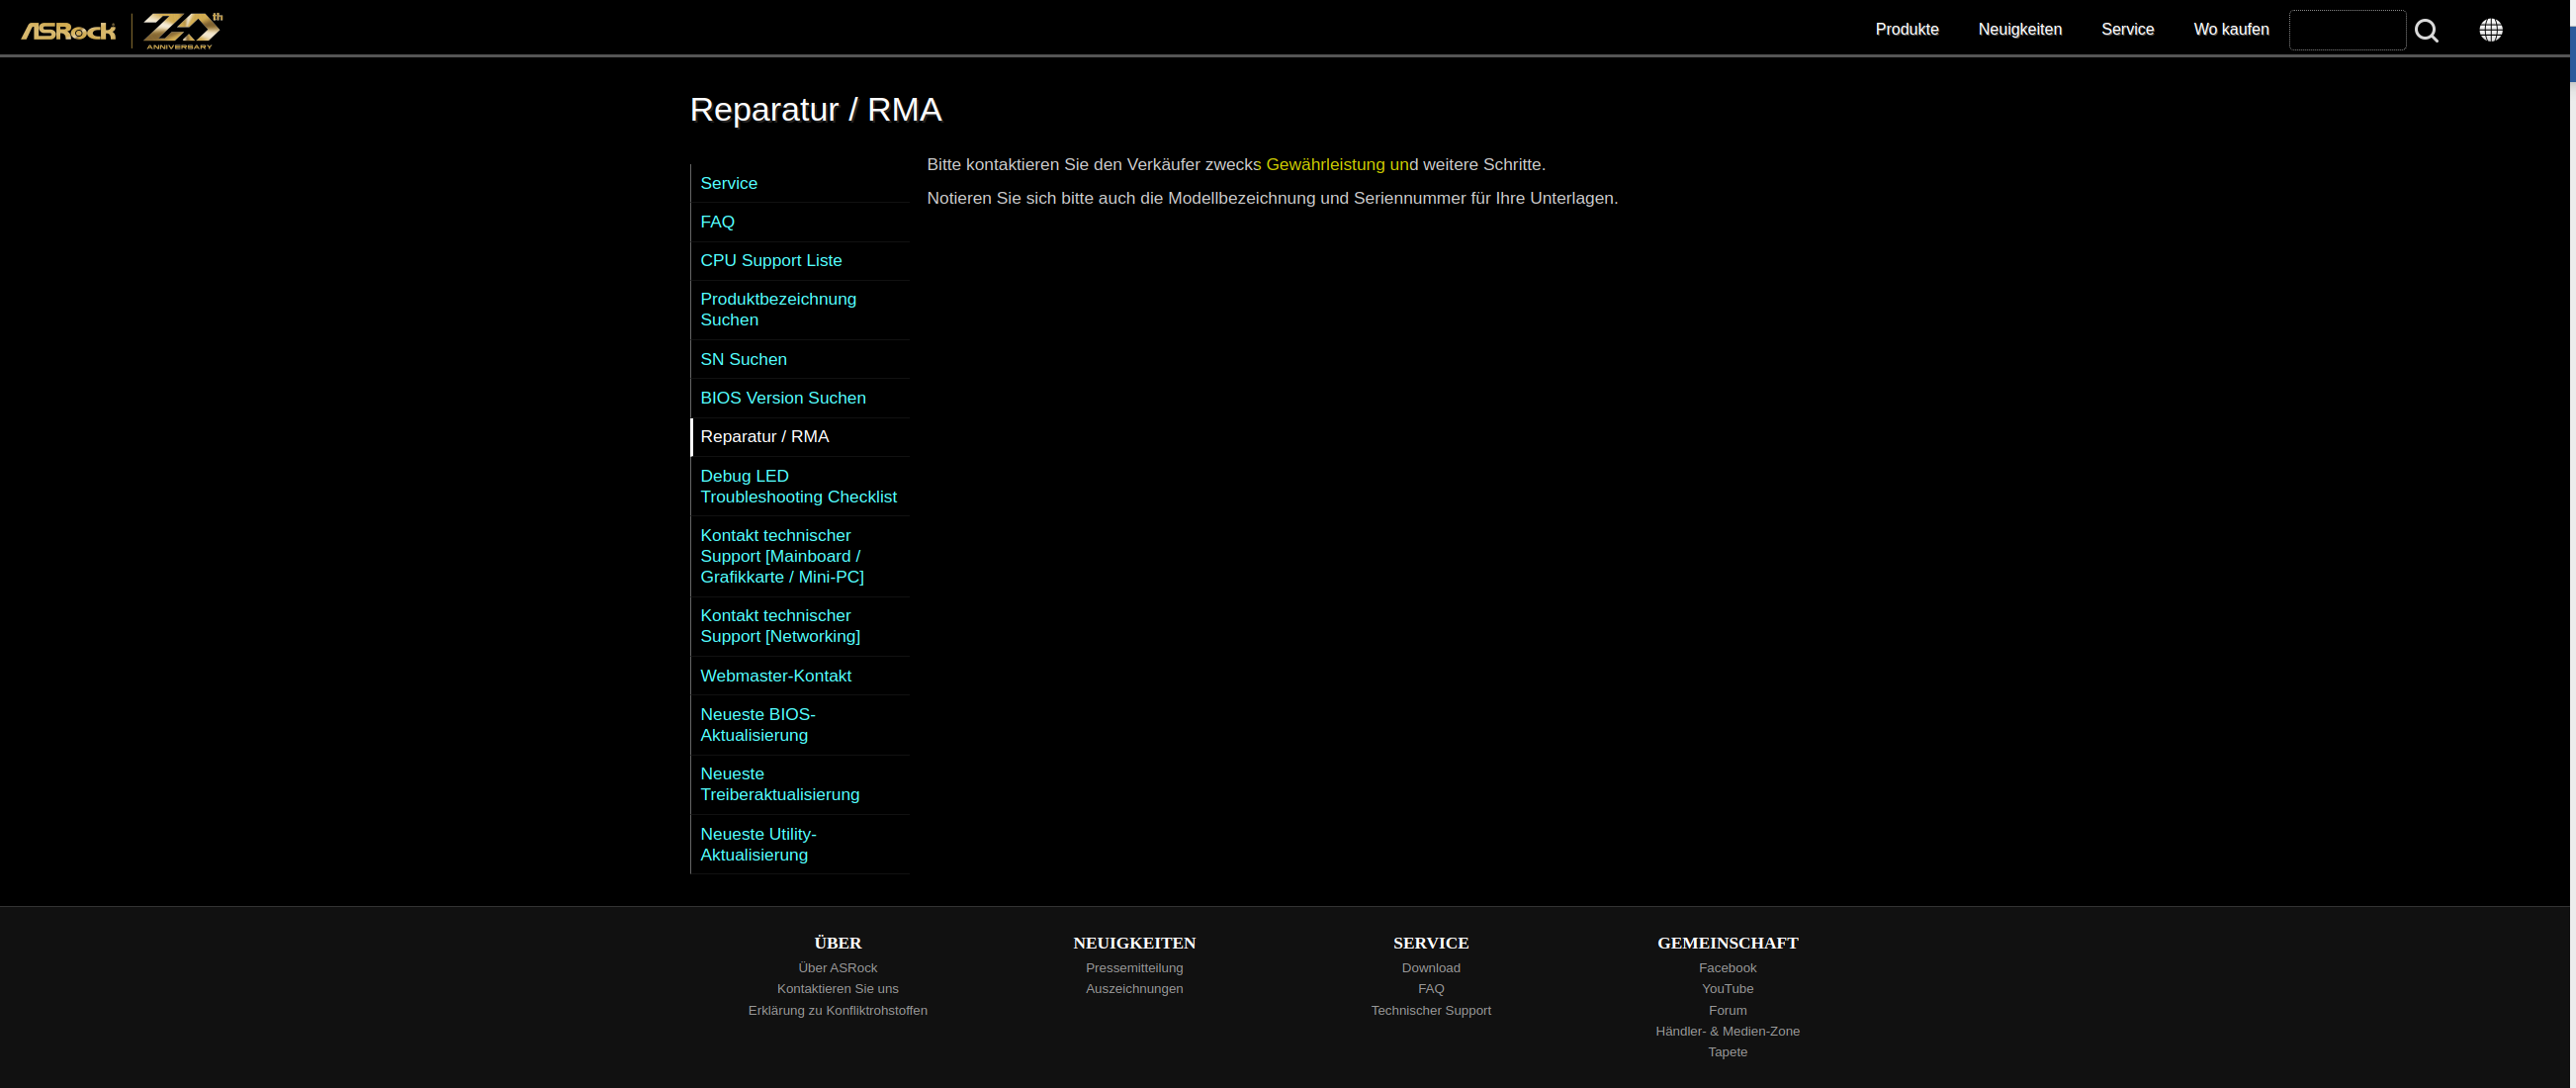Open the Service top navigation menu
Viewport: 2576px width, 1088px height.
2127,30
